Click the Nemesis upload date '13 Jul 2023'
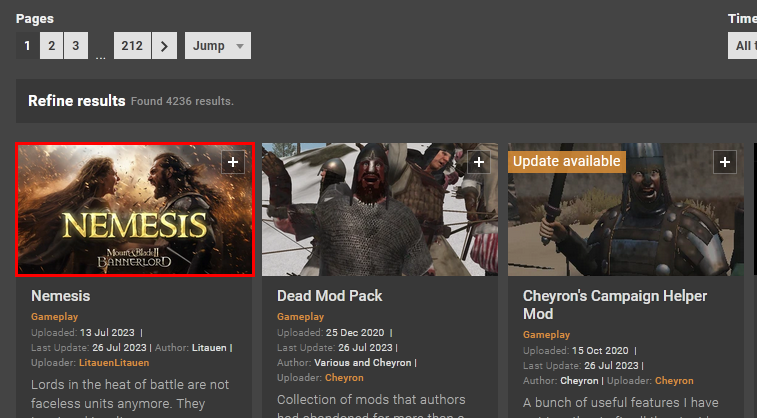This screenshot has height=418, width=757. (x=107, y=333)
